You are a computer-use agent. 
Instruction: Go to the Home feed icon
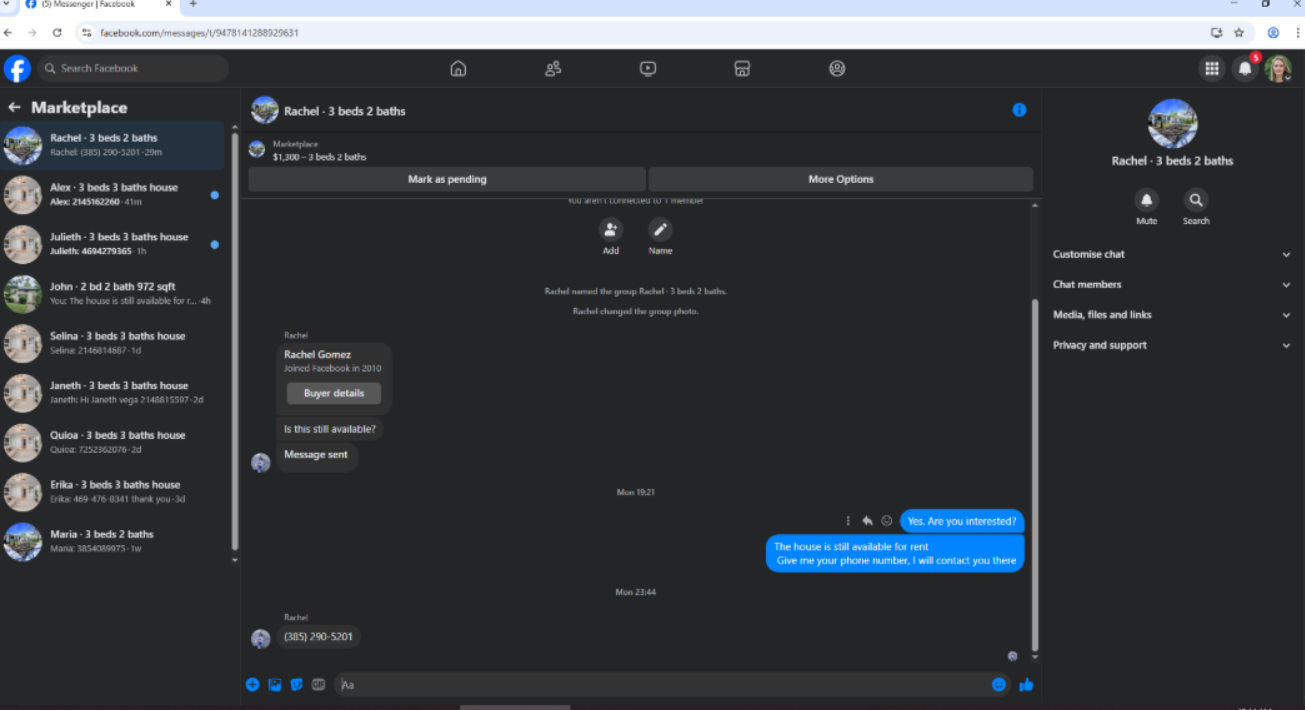click(x=458, y=68)
